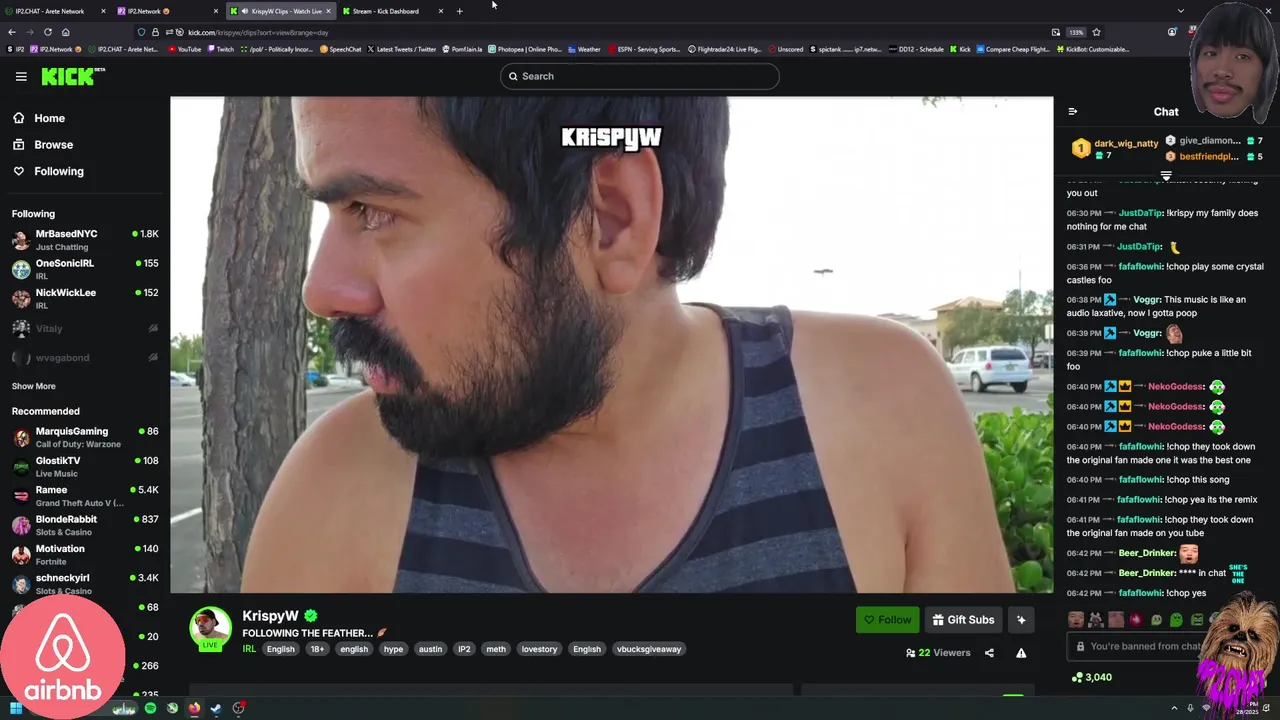Open the DD12 - Schedule bookmark
The height and width of the screenshot is (720, 1280).
coord(917,49)
